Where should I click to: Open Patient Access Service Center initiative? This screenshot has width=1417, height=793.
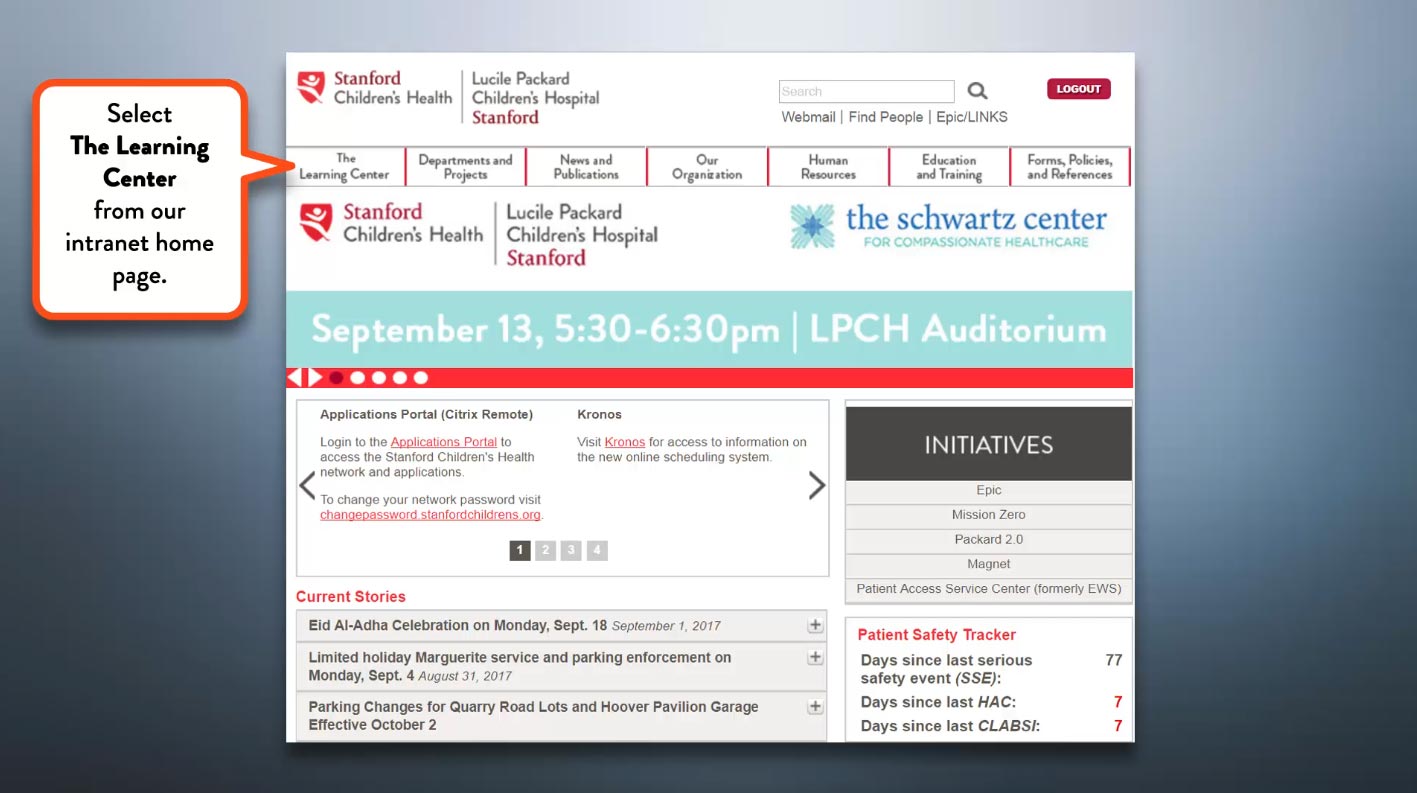pyautogui.click(x=989, y=589)
